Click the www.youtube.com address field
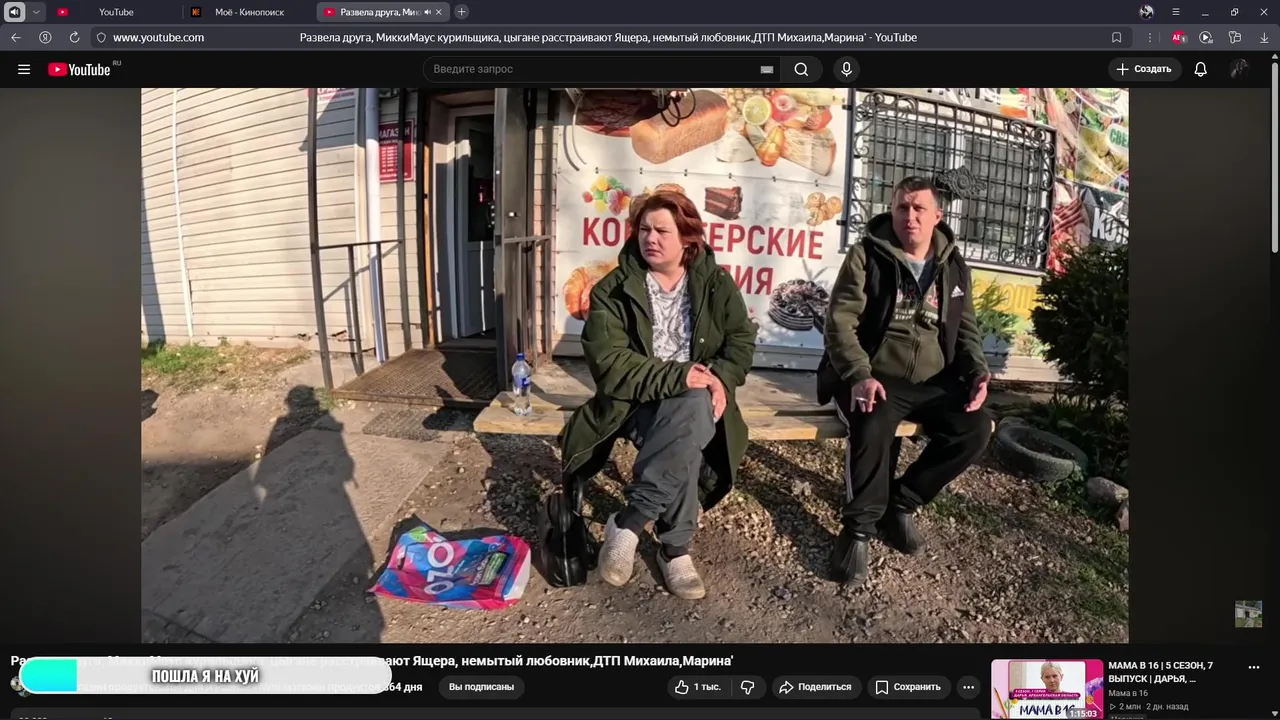The width and height of the screenshot is (1280, 720). (x=158, y=37)
